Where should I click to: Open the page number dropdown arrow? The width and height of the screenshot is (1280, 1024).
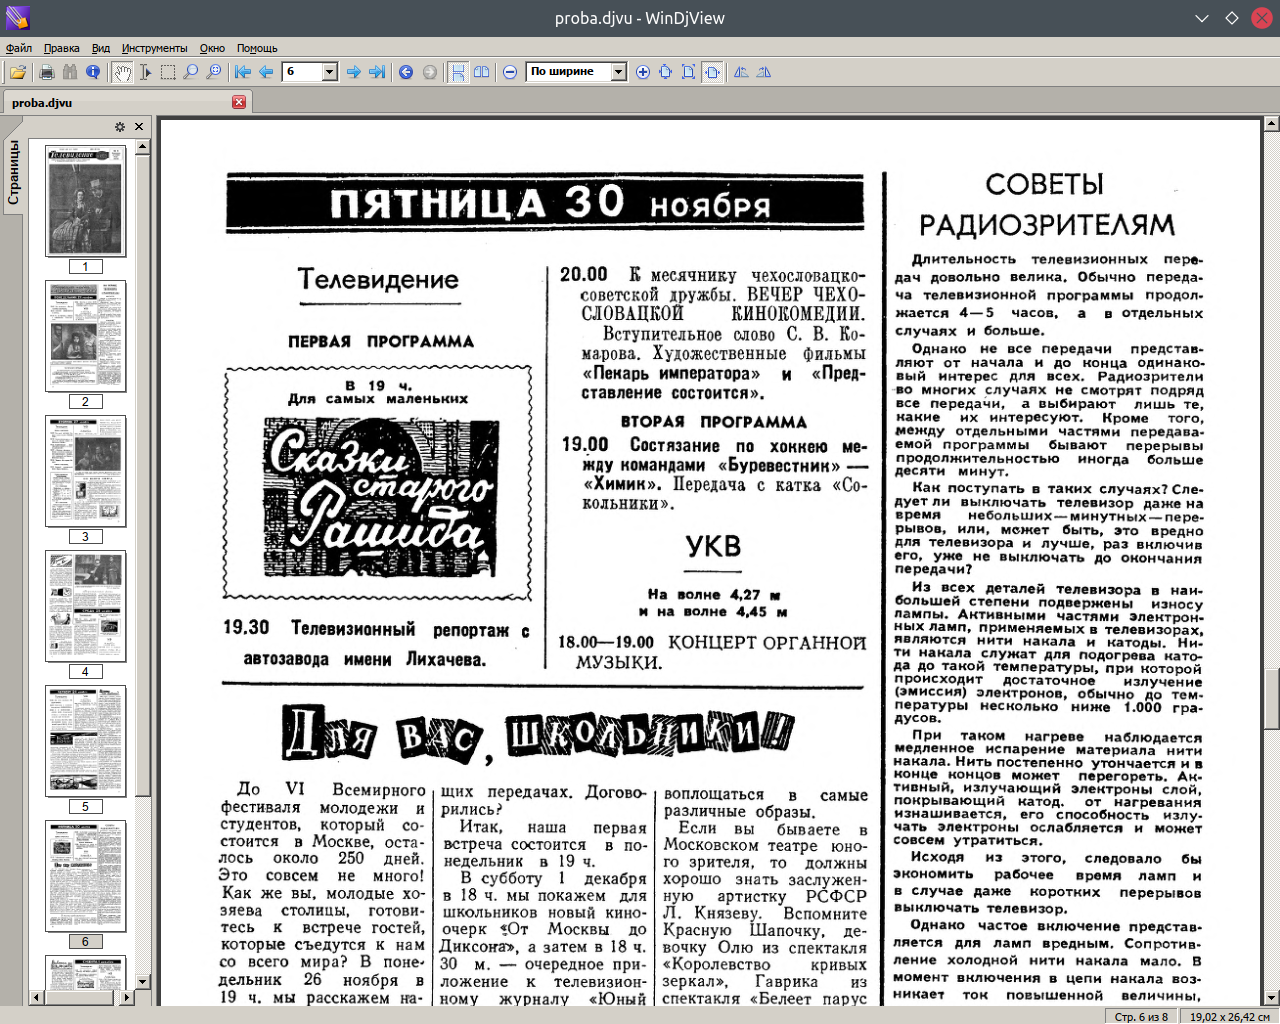point(330,72)
